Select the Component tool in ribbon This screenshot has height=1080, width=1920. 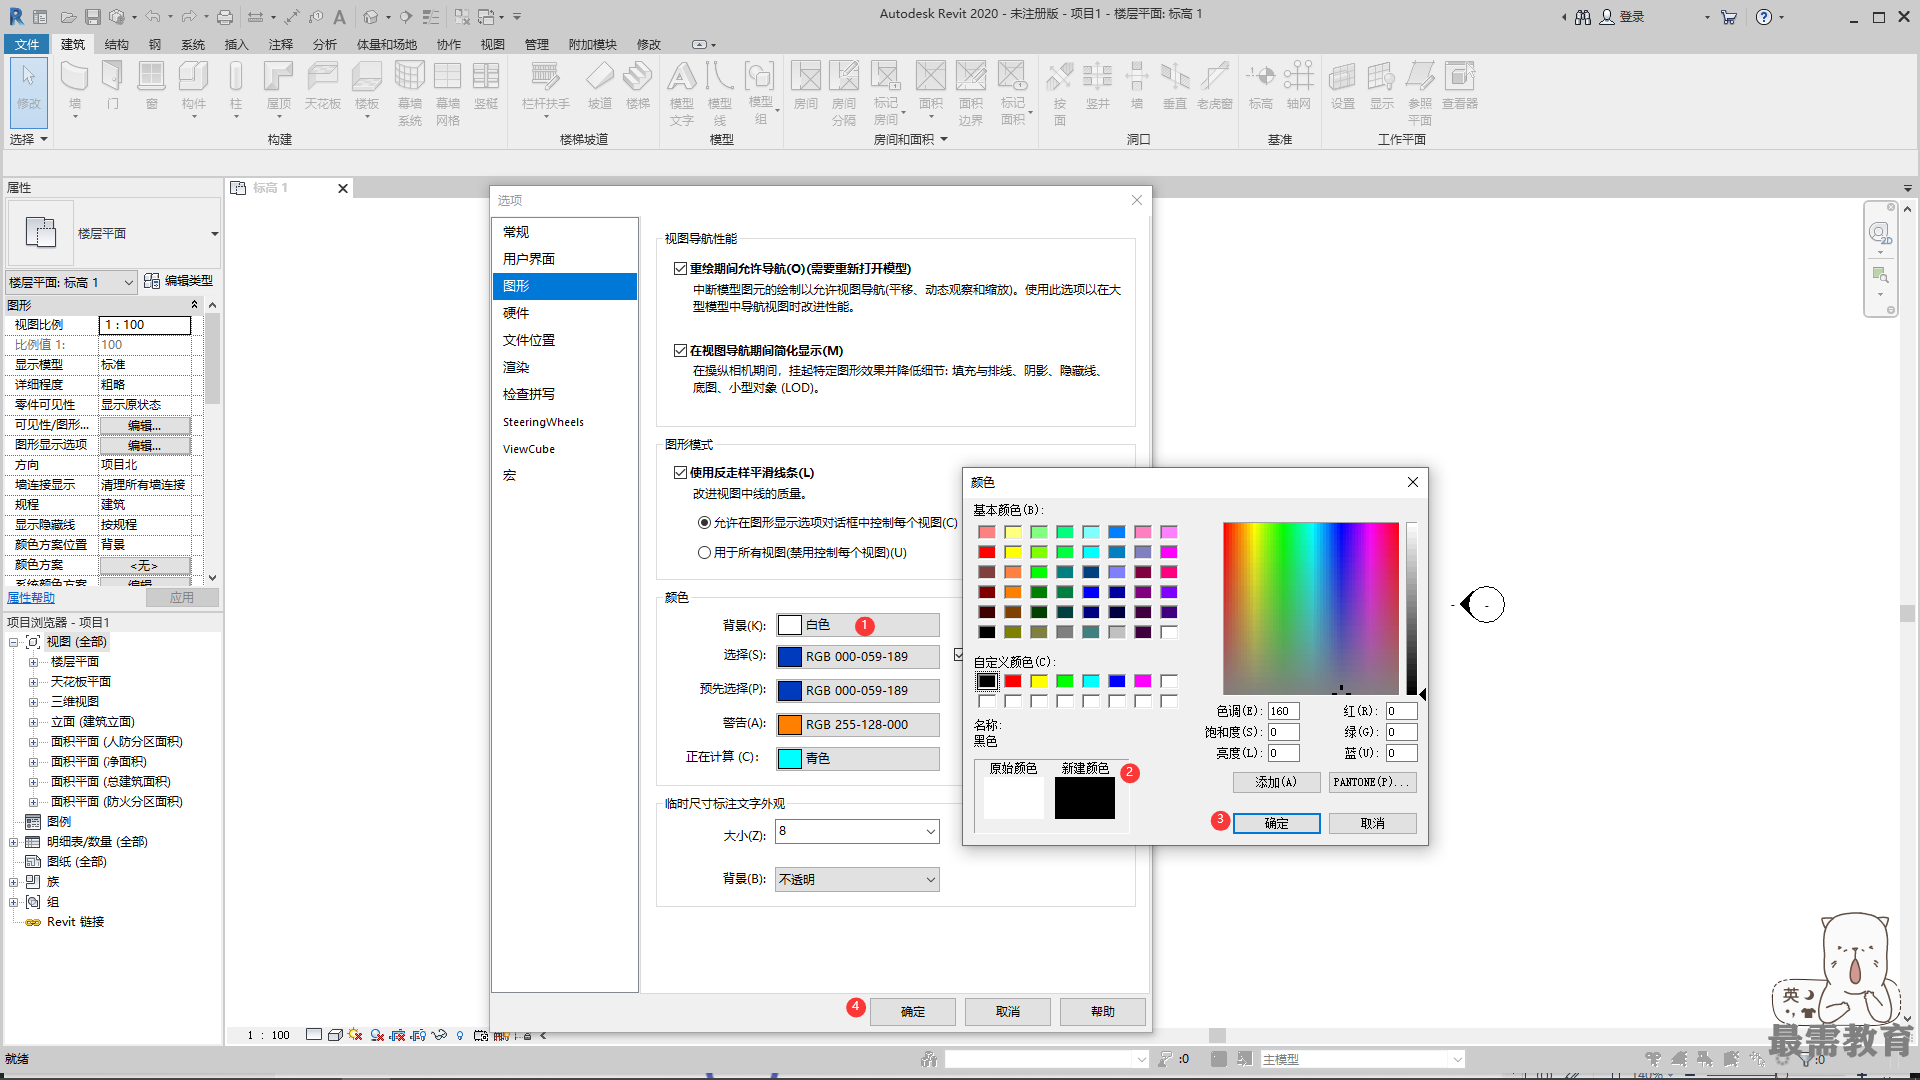tap(194, 86)
